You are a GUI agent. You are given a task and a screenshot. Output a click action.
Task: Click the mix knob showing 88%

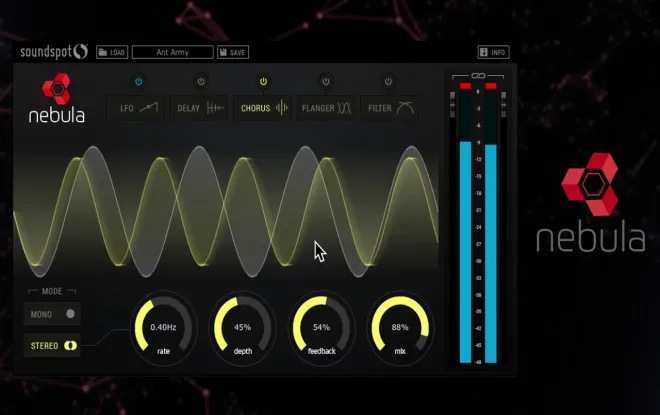(400, 327)
